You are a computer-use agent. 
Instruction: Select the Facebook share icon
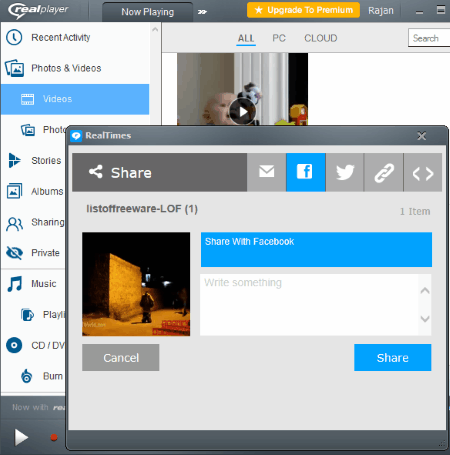pyautogui.click(x=306, y=172)
